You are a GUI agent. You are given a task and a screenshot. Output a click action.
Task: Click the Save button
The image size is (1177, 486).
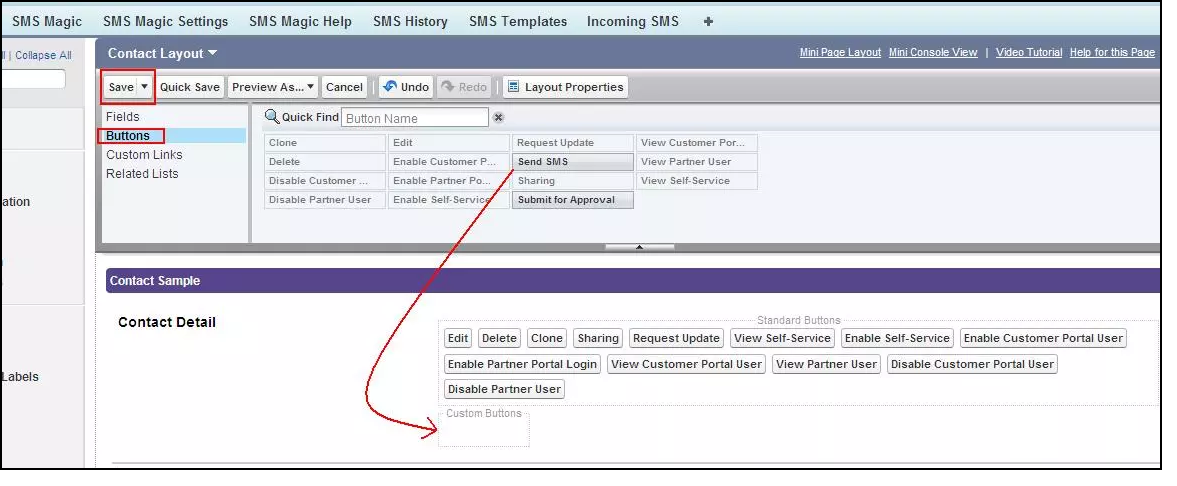coord(121,87)
